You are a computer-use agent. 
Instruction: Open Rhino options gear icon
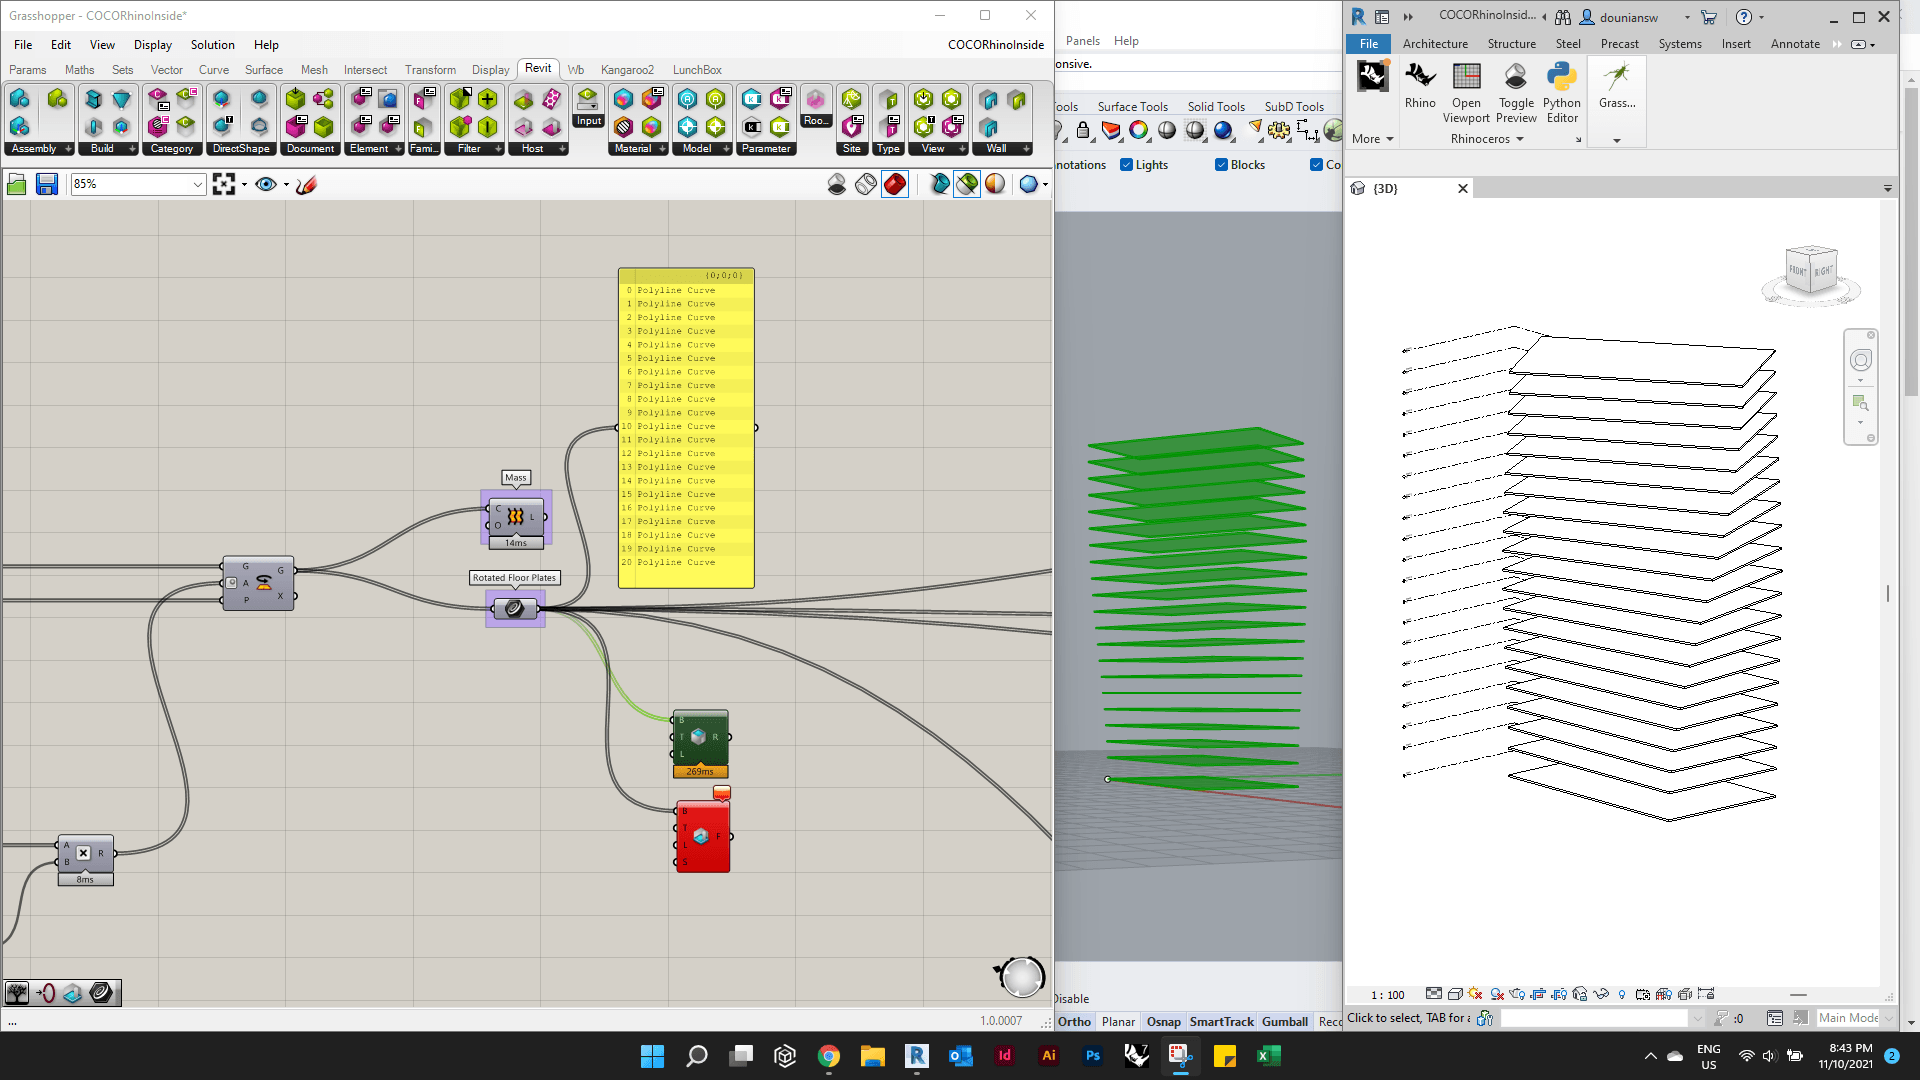1279,131
